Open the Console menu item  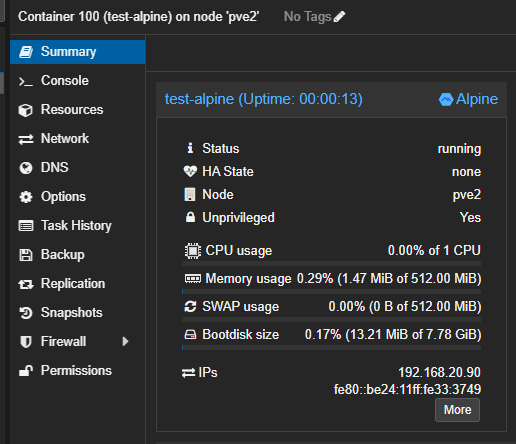coord(77,81)
